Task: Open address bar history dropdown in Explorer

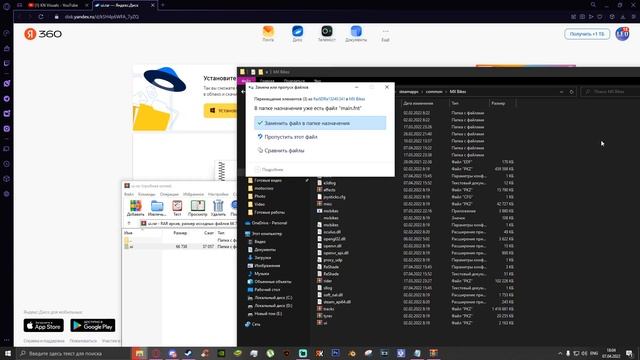Action: coord(562,92)
